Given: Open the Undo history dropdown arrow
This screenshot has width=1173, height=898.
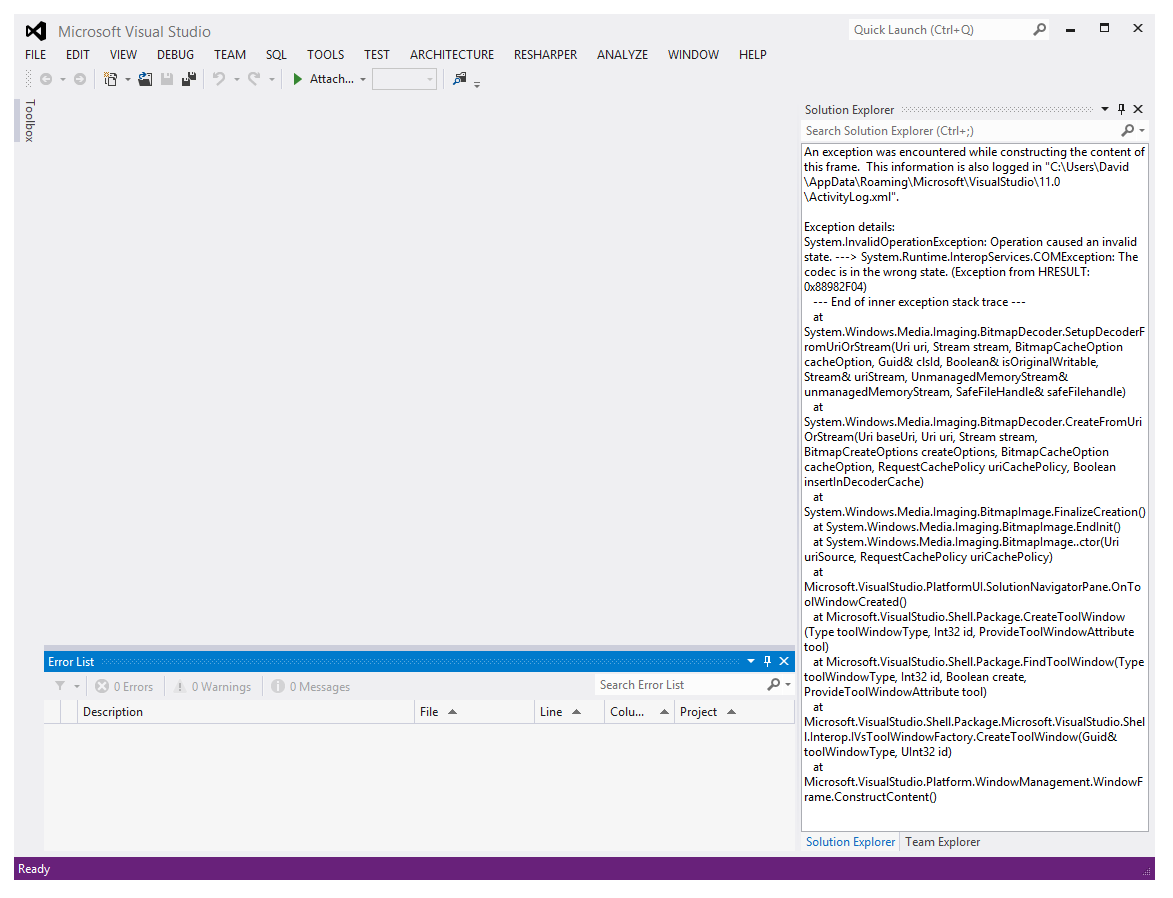Looking at the screenshot, I should [x=236, y=79].
